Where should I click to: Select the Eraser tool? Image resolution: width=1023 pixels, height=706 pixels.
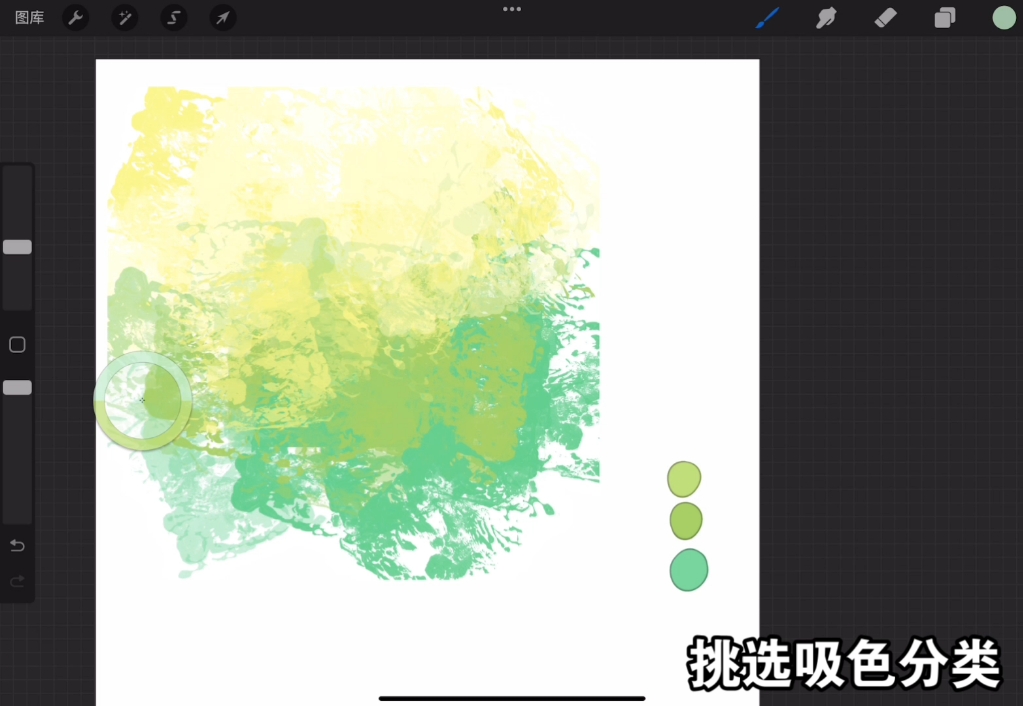point(885,18)
